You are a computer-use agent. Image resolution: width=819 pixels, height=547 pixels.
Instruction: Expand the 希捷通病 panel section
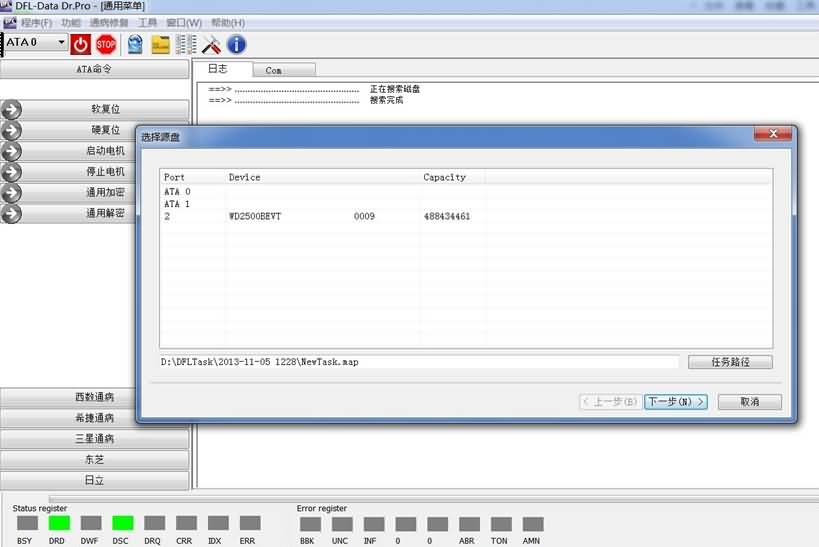(95, 418)
